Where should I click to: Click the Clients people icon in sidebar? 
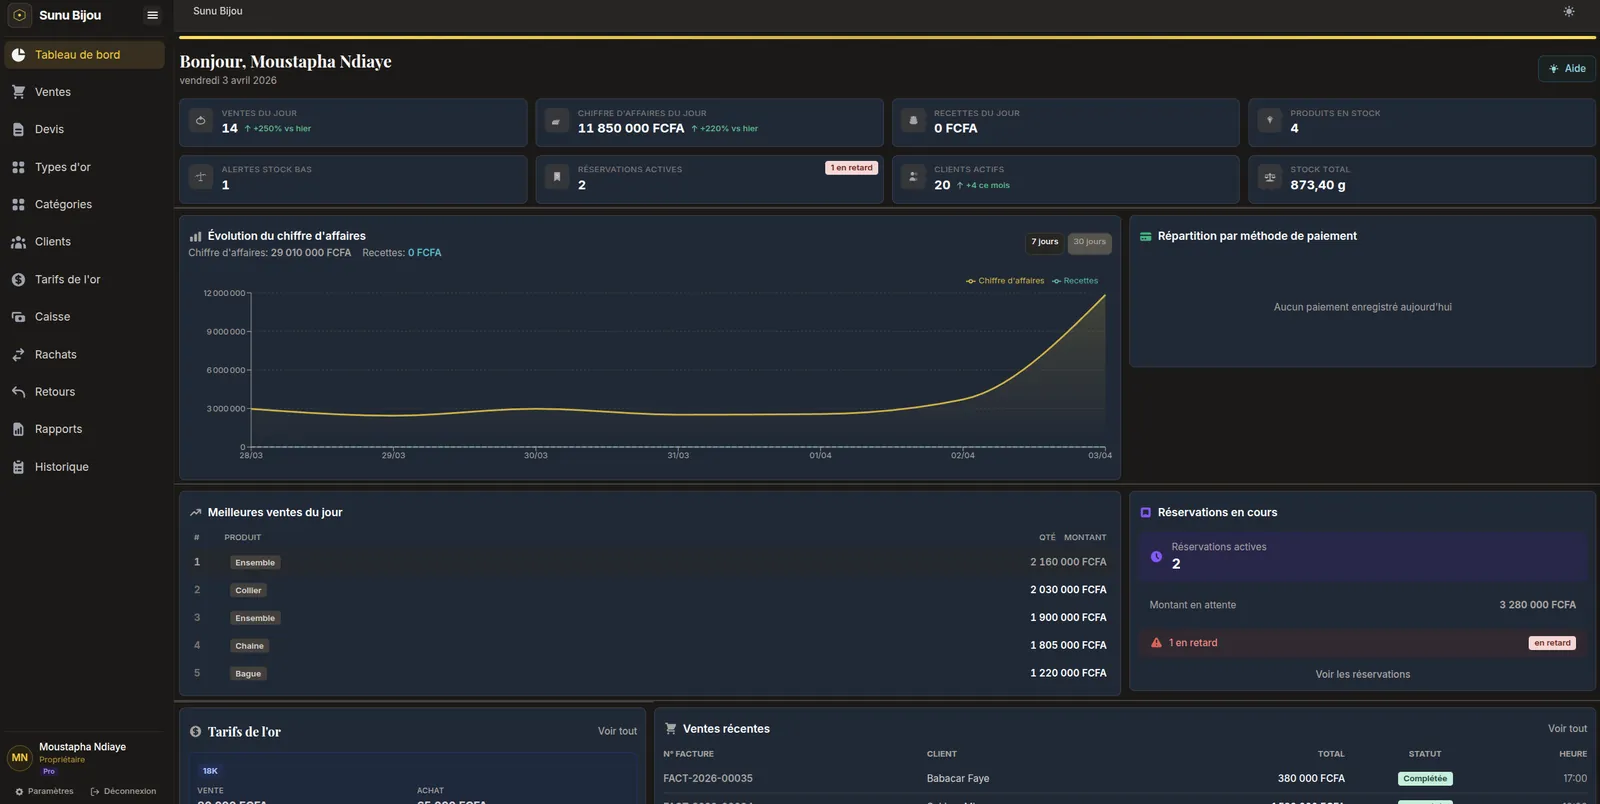(x=18, y=242)
